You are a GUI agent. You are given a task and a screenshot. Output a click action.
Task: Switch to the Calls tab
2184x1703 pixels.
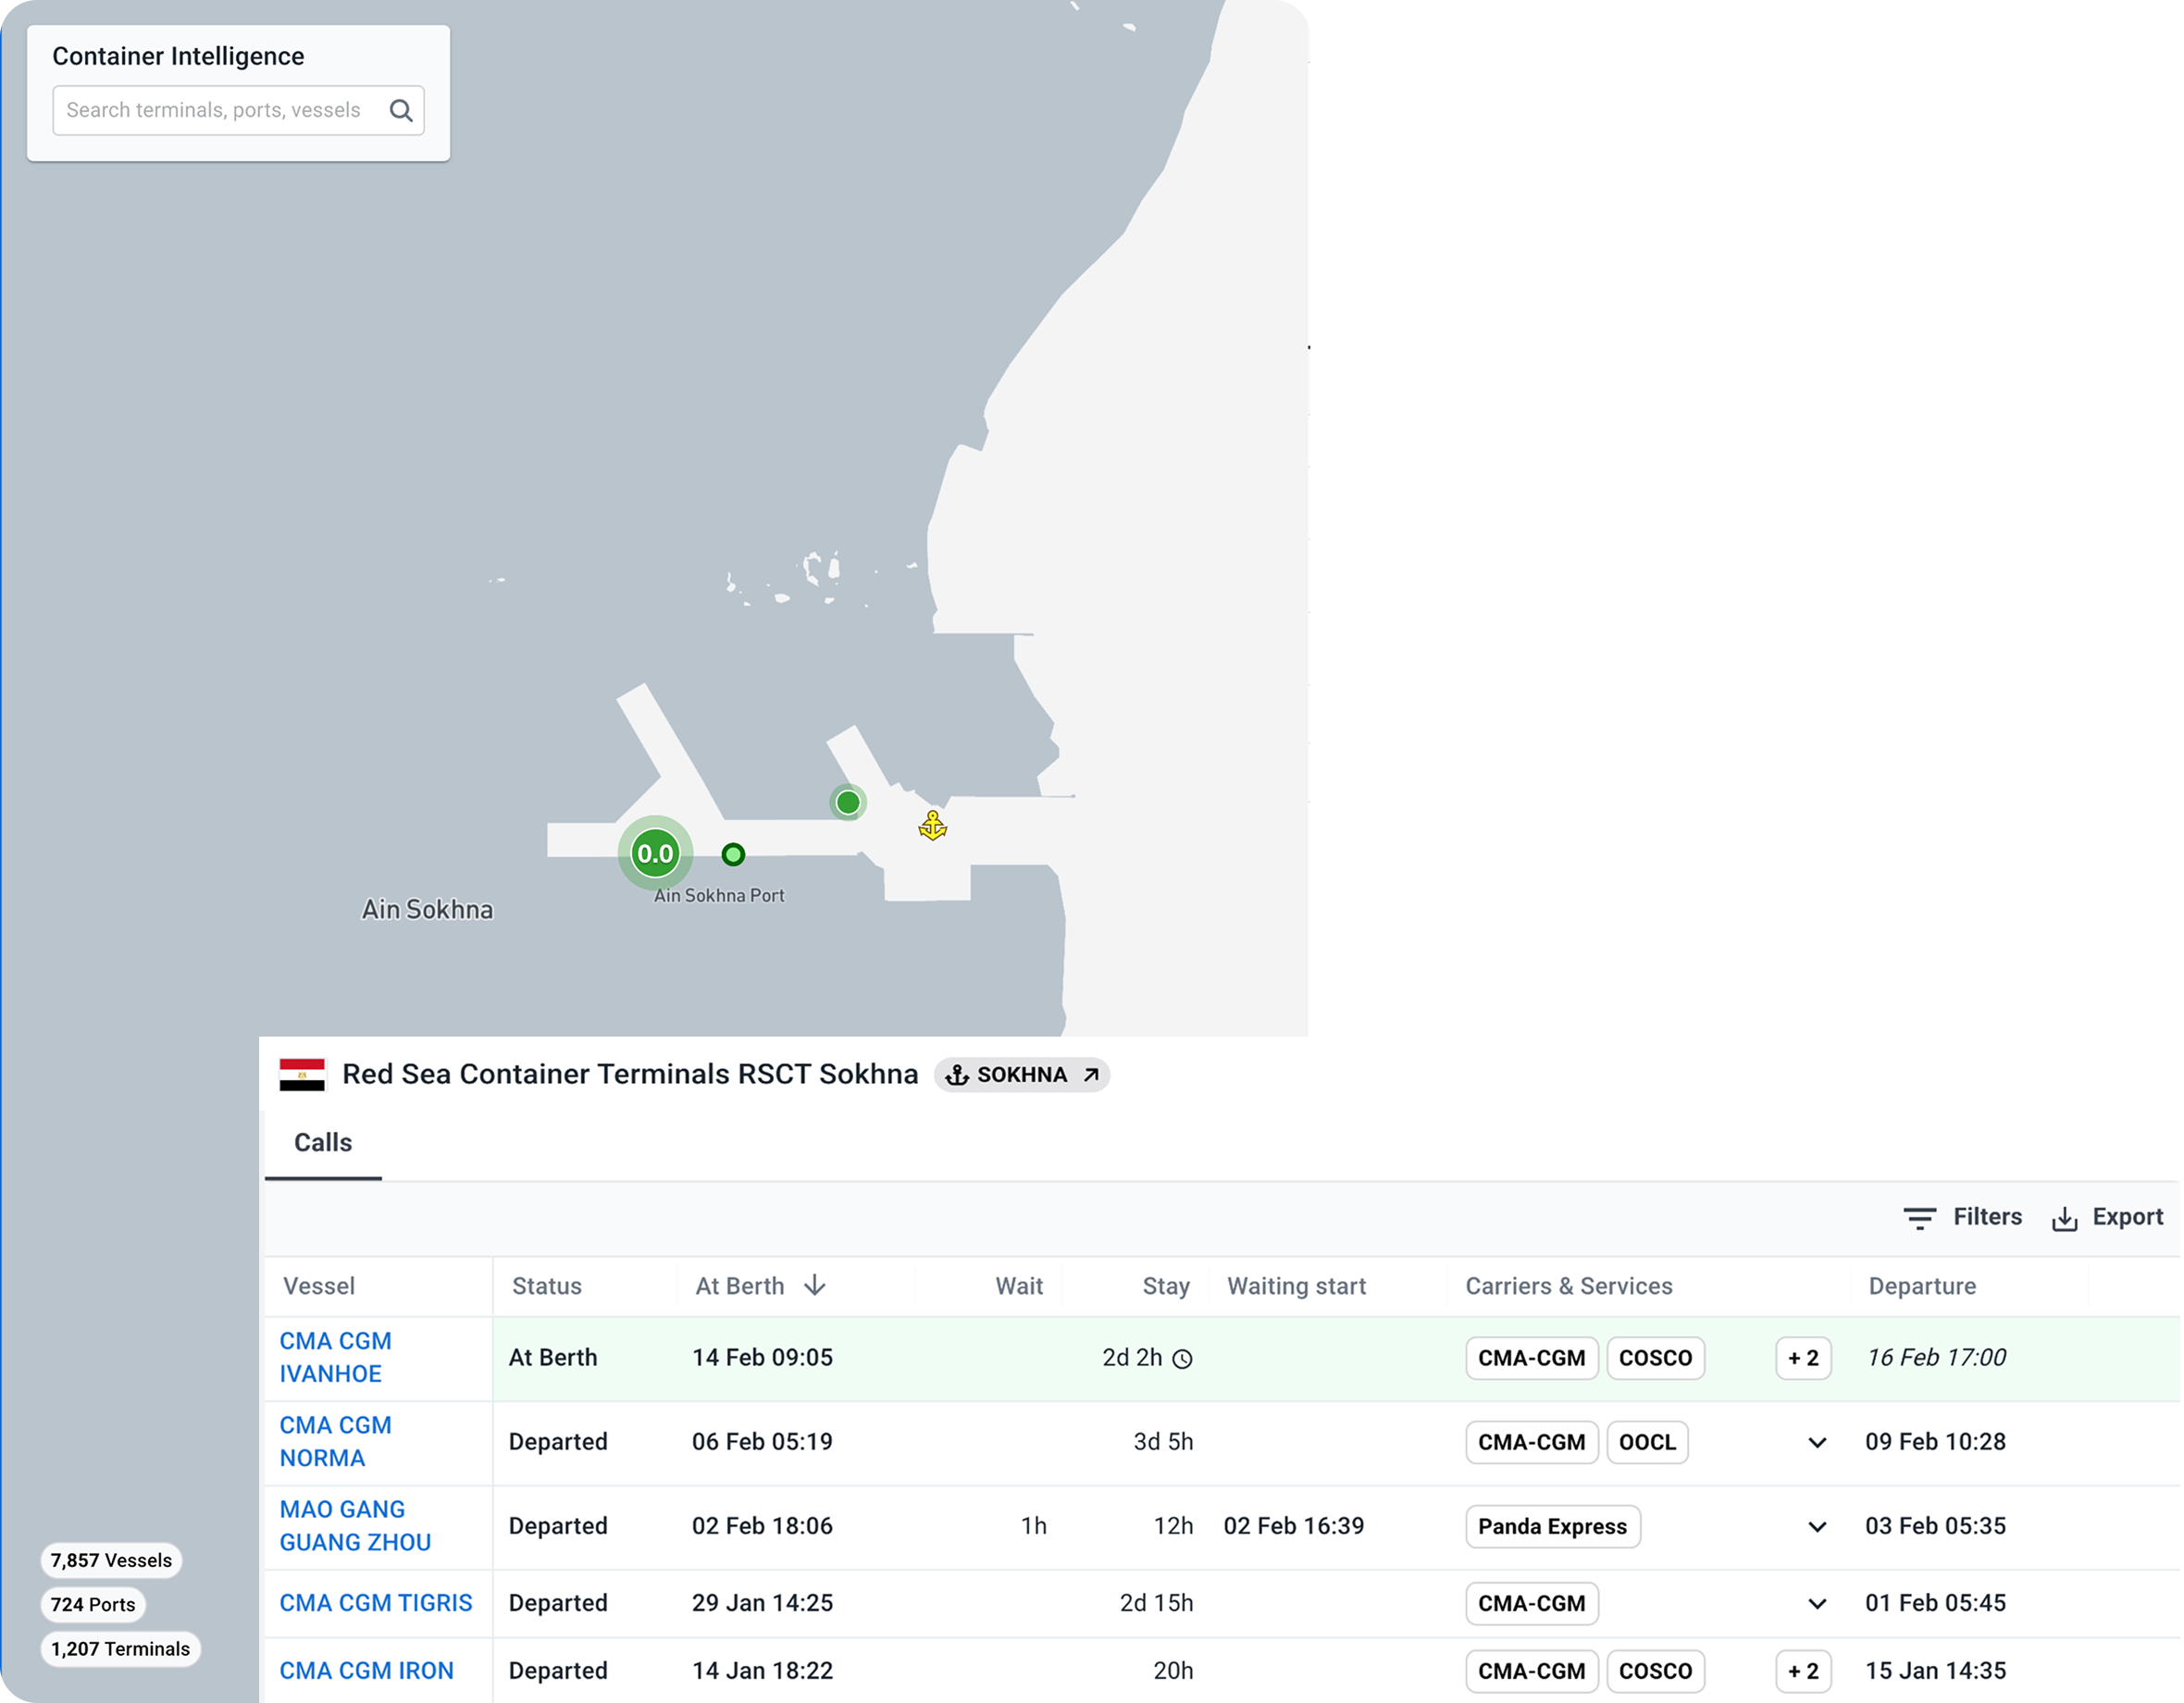click(x=323, y=1143)
